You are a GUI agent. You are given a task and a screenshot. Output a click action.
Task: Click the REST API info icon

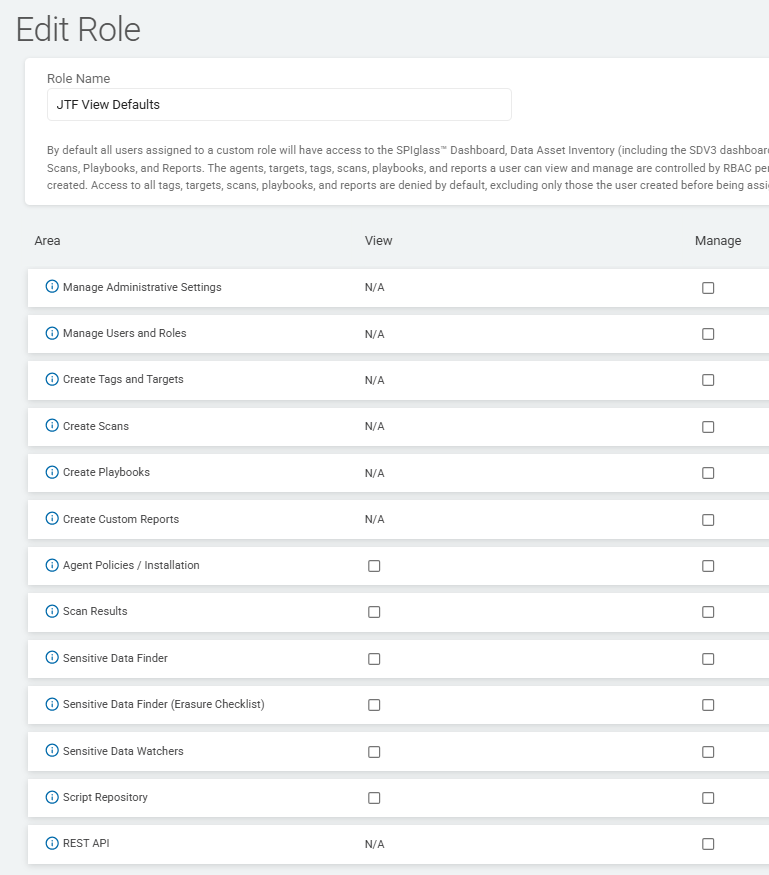point(53,843)
